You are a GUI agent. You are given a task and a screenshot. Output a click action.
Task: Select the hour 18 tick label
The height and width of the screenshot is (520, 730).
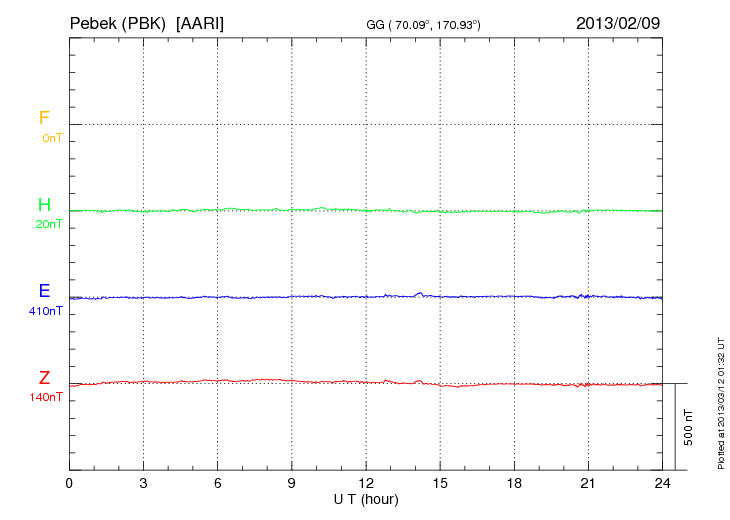(514, 484)
